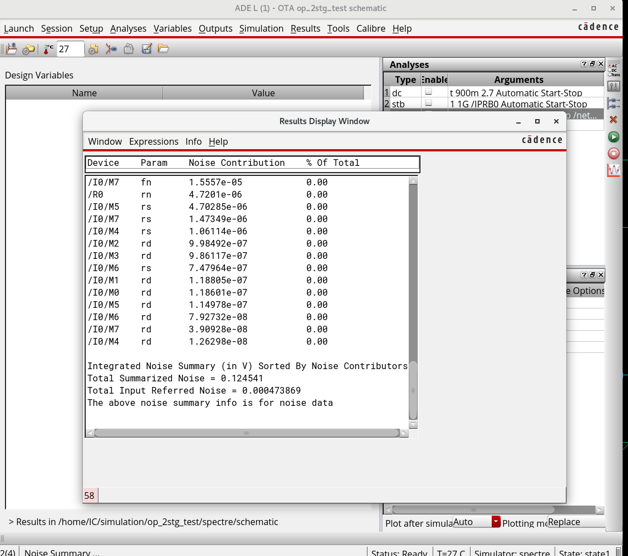Open the Calibre menu
This screenshot has height=556, width=628.
(x=371, y=28)
